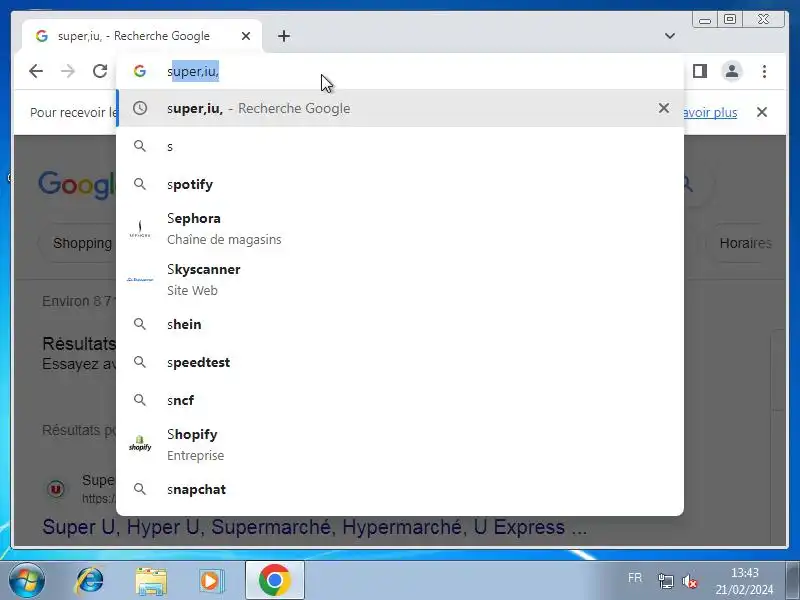The image size is (800, 600).
Task: Remove the 'super,iu,' history suggestion
Action: [664, 108]
